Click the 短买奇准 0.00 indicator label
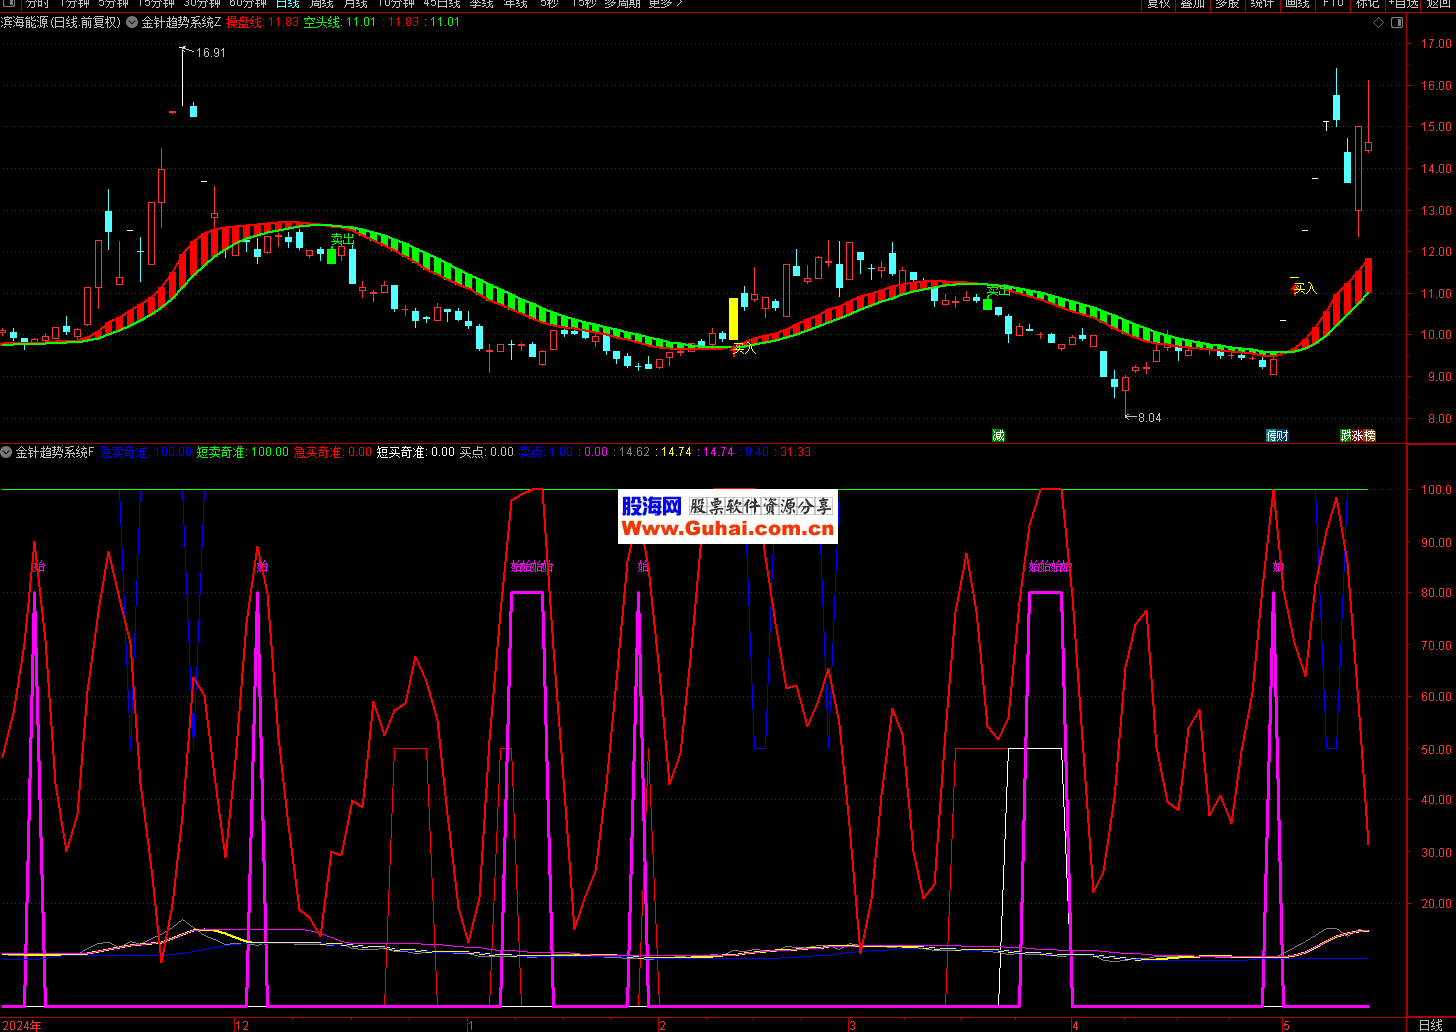Image resolution: width=1456 pixels, height=1032 pixels. pyautogui.click(x=415, y=452)
